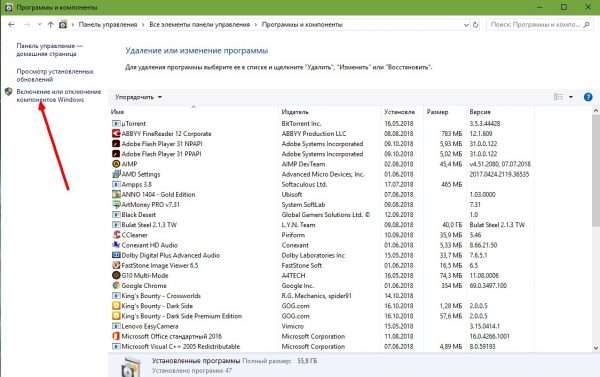The height and width of the screenshot is (377, 600).
Task: Select the Black Desert icon
Action: pos(116,215)
